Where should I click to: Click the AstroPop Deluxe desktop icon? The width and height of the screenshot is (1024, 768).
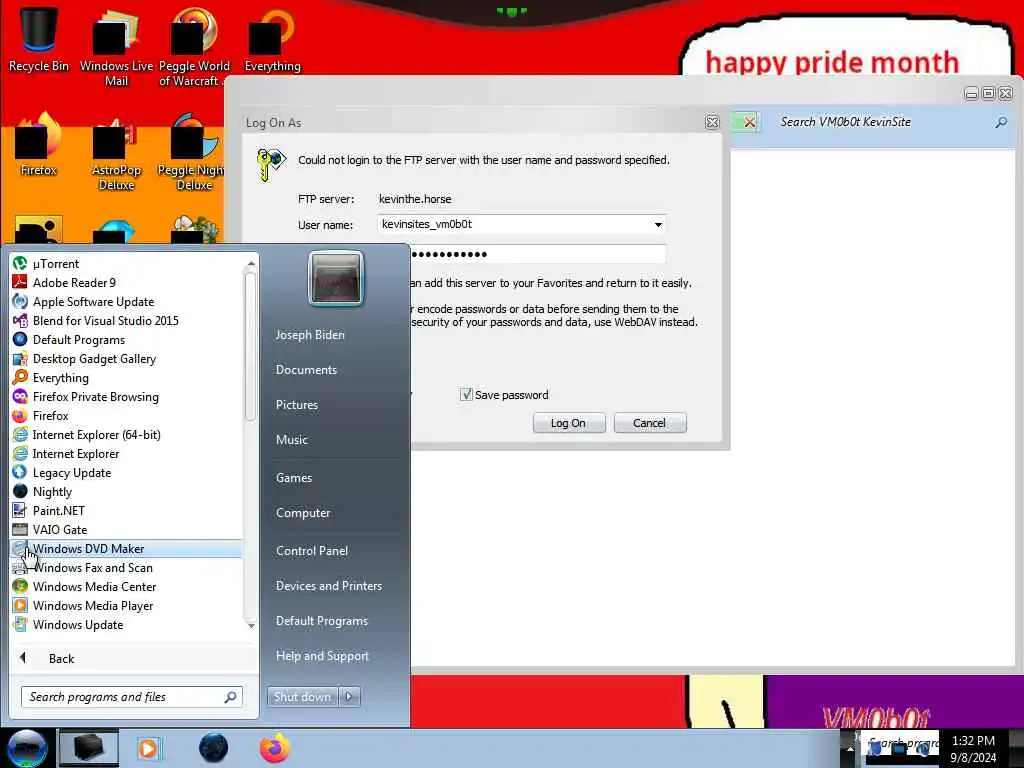coord(116,153)
